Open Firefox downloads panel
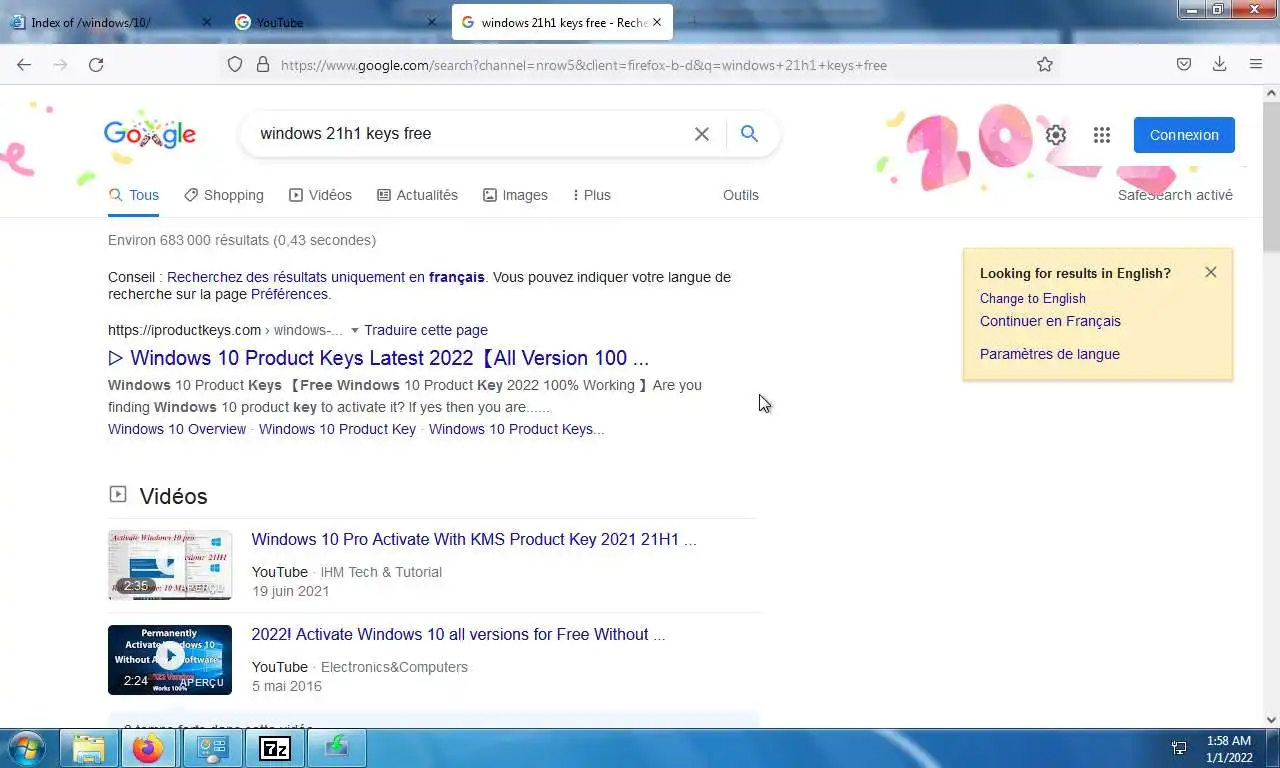 click(x=1219, y=64)
